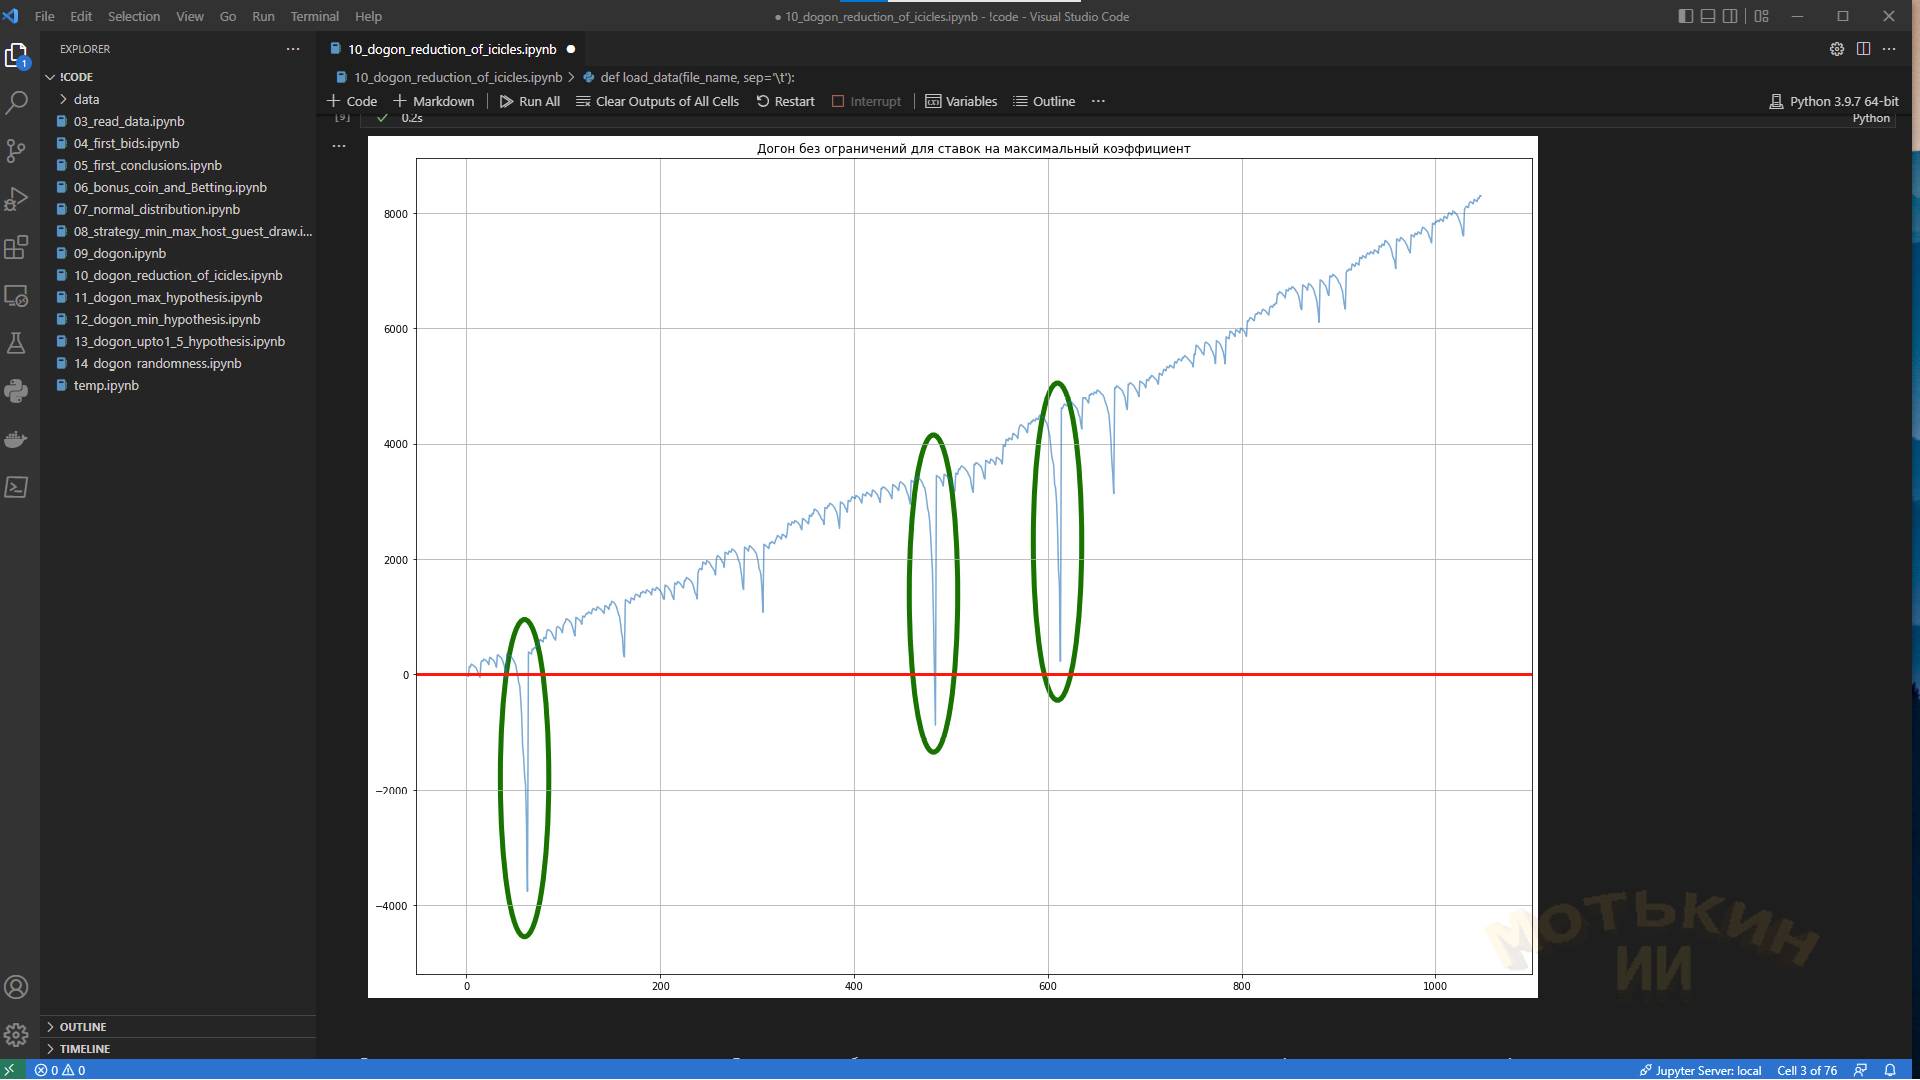1920x1080 pixels.
Task: Open the Terminal menu
Action: [314, 16]
